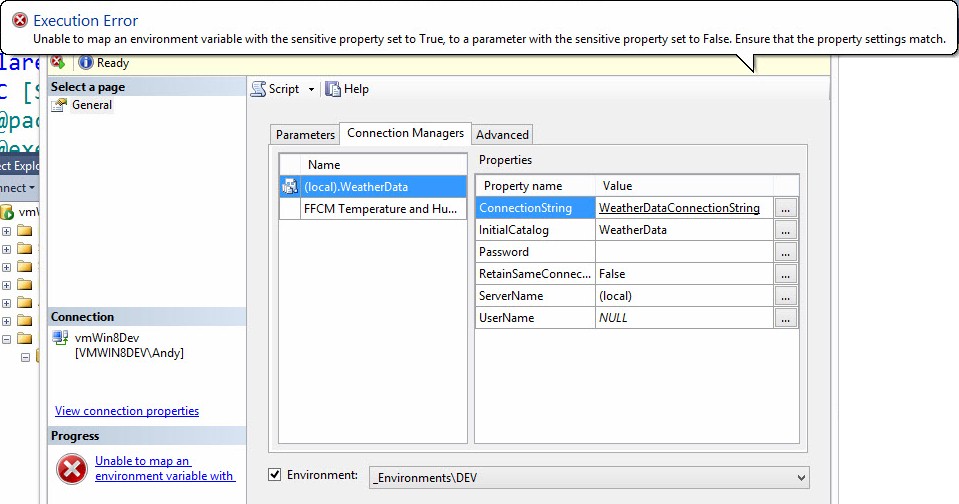This screenshot has height=504, width=959.
Task: Click the Script toolbar icon
Action: point(258,89)
